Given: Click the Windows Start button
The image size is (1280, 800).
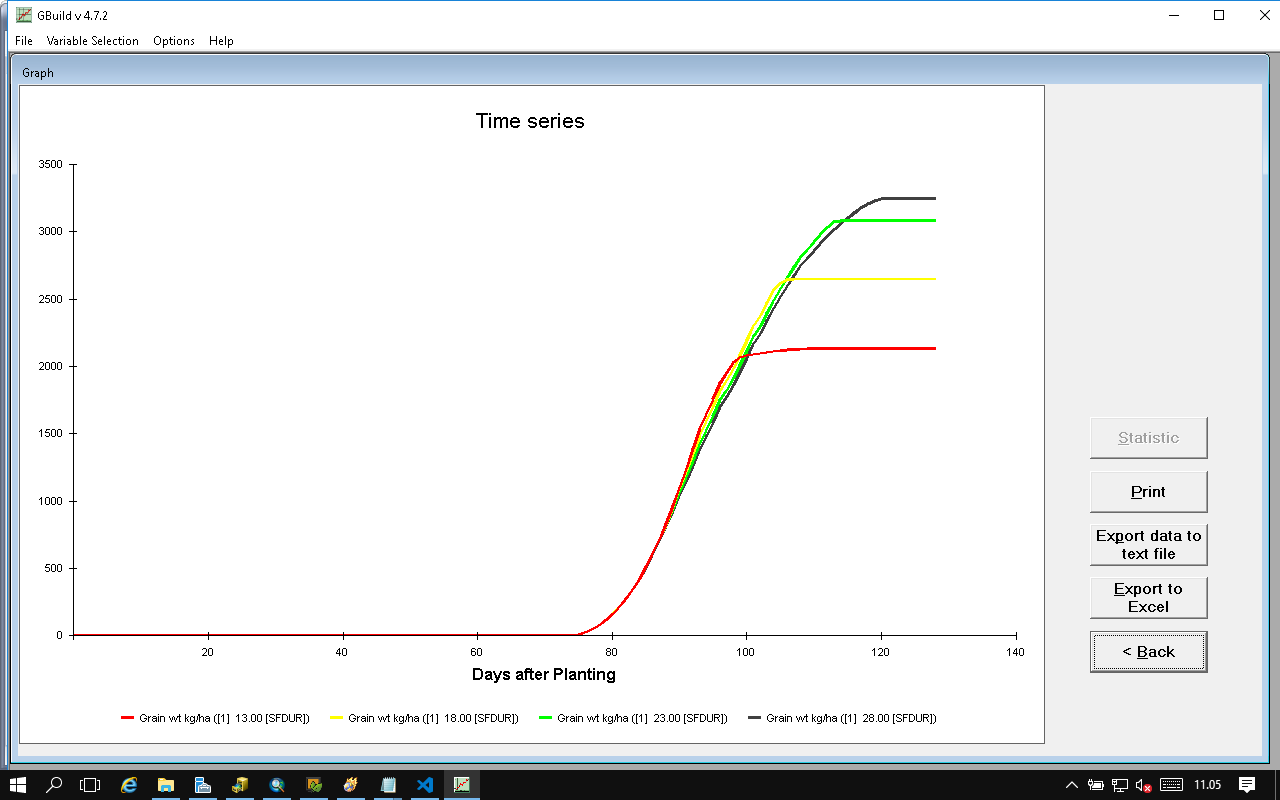Looking at the screenshot, I should coord(18,785).
